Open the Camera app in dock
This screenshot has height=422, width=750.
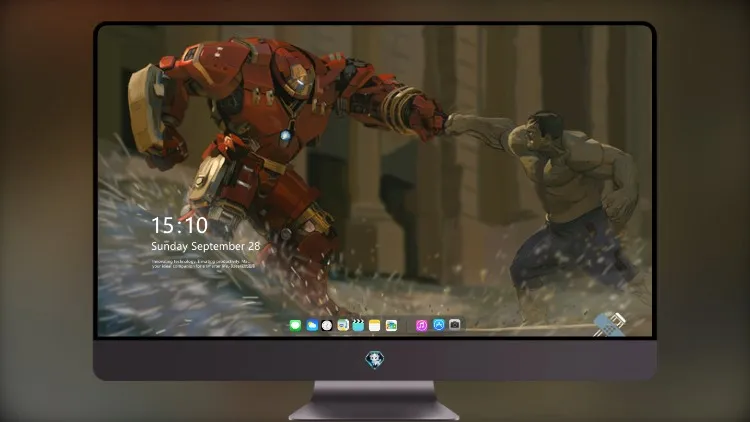[x=455, y=324]
